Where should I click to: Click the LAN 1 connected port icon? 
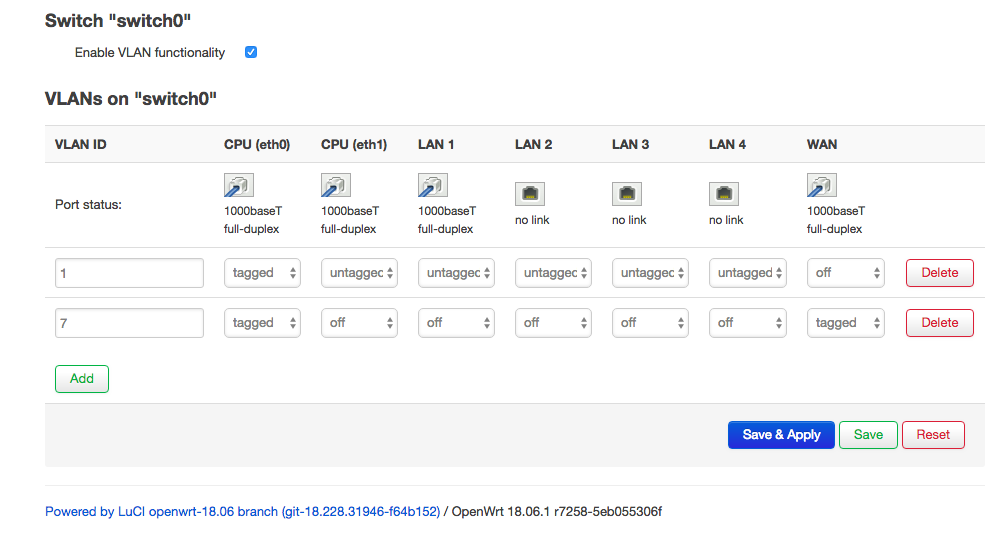point(433,185)
